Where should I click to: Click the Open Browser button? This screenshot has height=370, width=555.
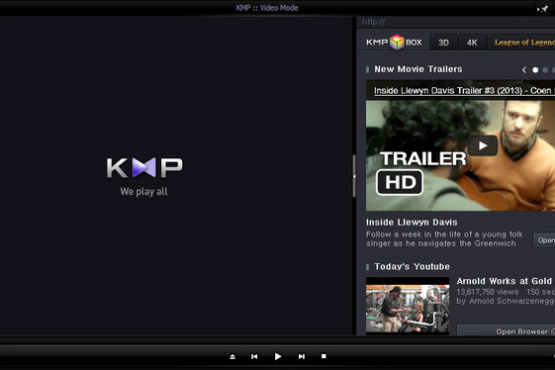click(507, 331)
